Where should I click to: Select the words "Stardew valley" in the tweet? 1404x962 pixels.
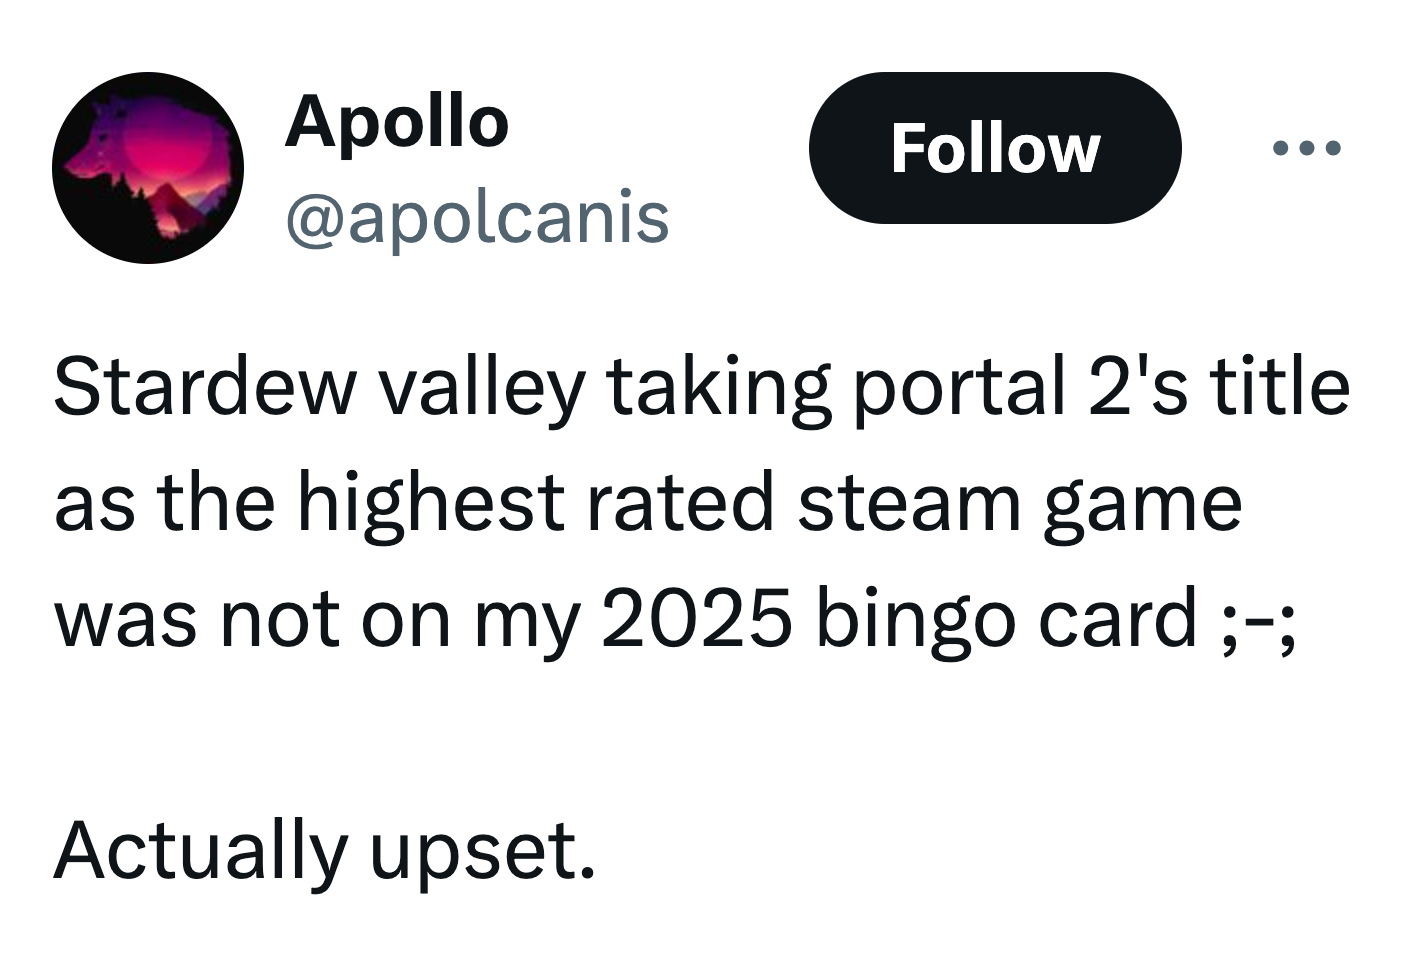pyautogui.click(x=320, y=388)
